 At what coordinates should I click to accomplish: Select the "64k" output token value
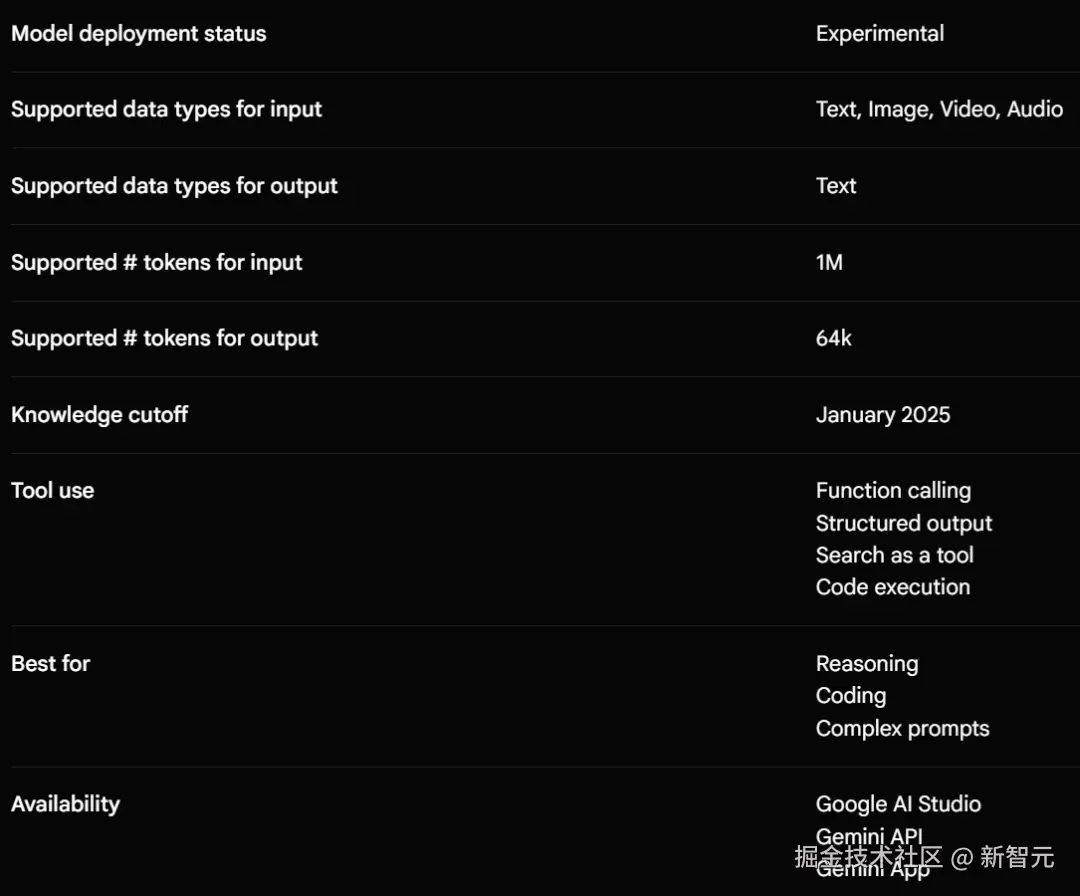pos(833,339)
